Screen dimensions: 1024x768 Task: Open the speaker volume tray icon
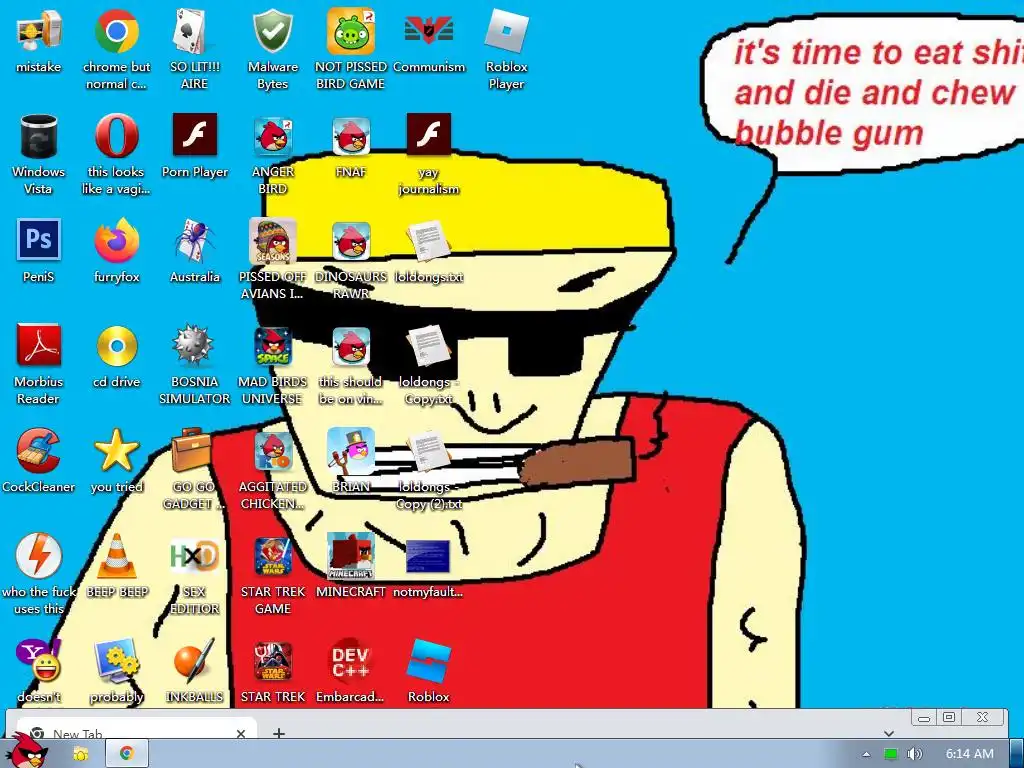tap(915, 754)
